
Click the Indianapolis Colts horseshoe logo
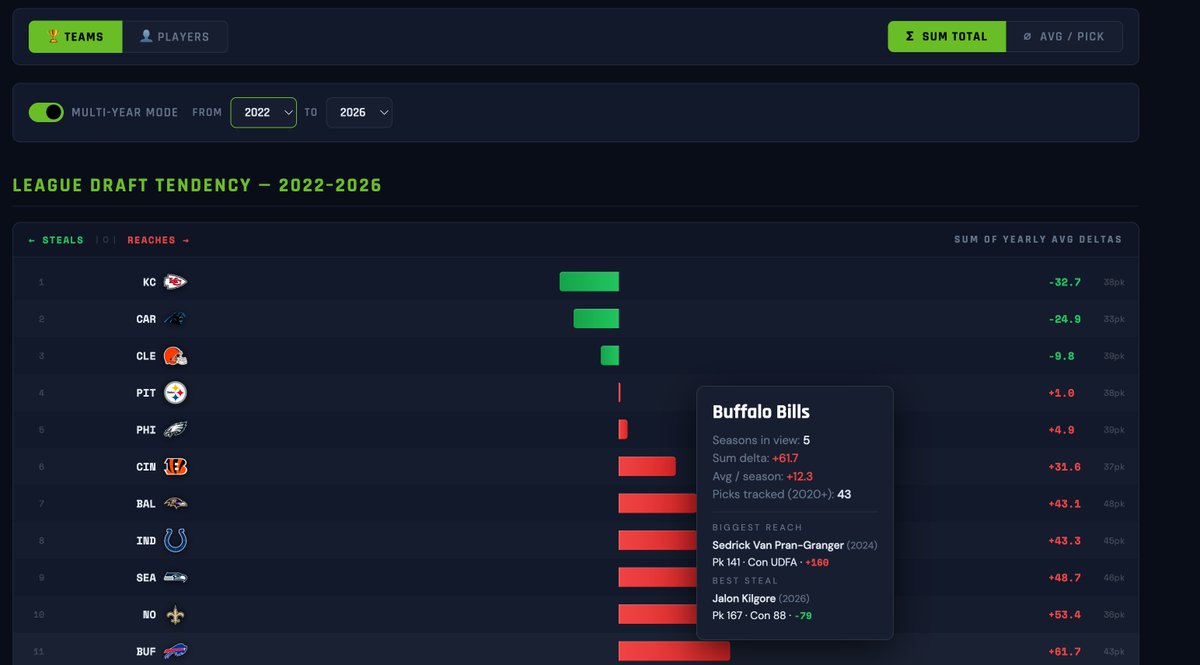(x=175, y=541)
